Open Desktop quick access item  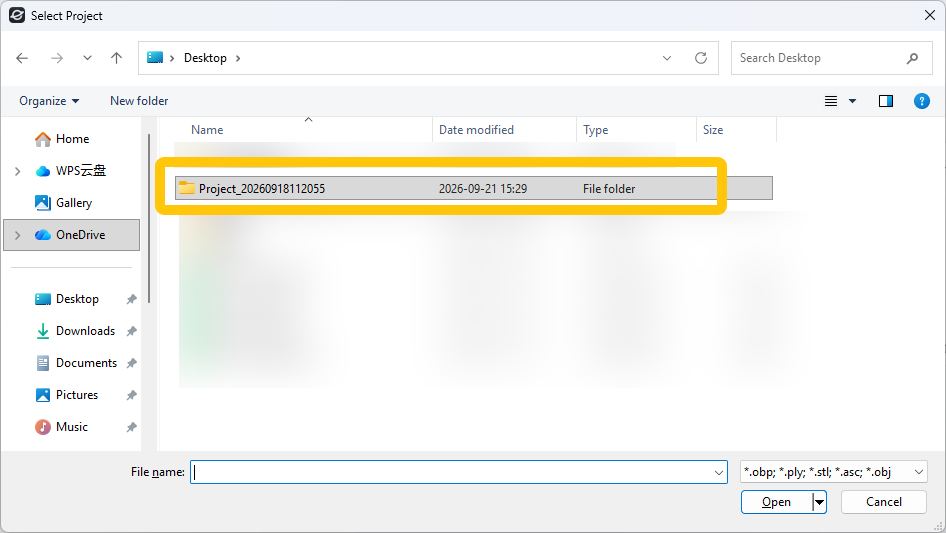coord(77,299)
